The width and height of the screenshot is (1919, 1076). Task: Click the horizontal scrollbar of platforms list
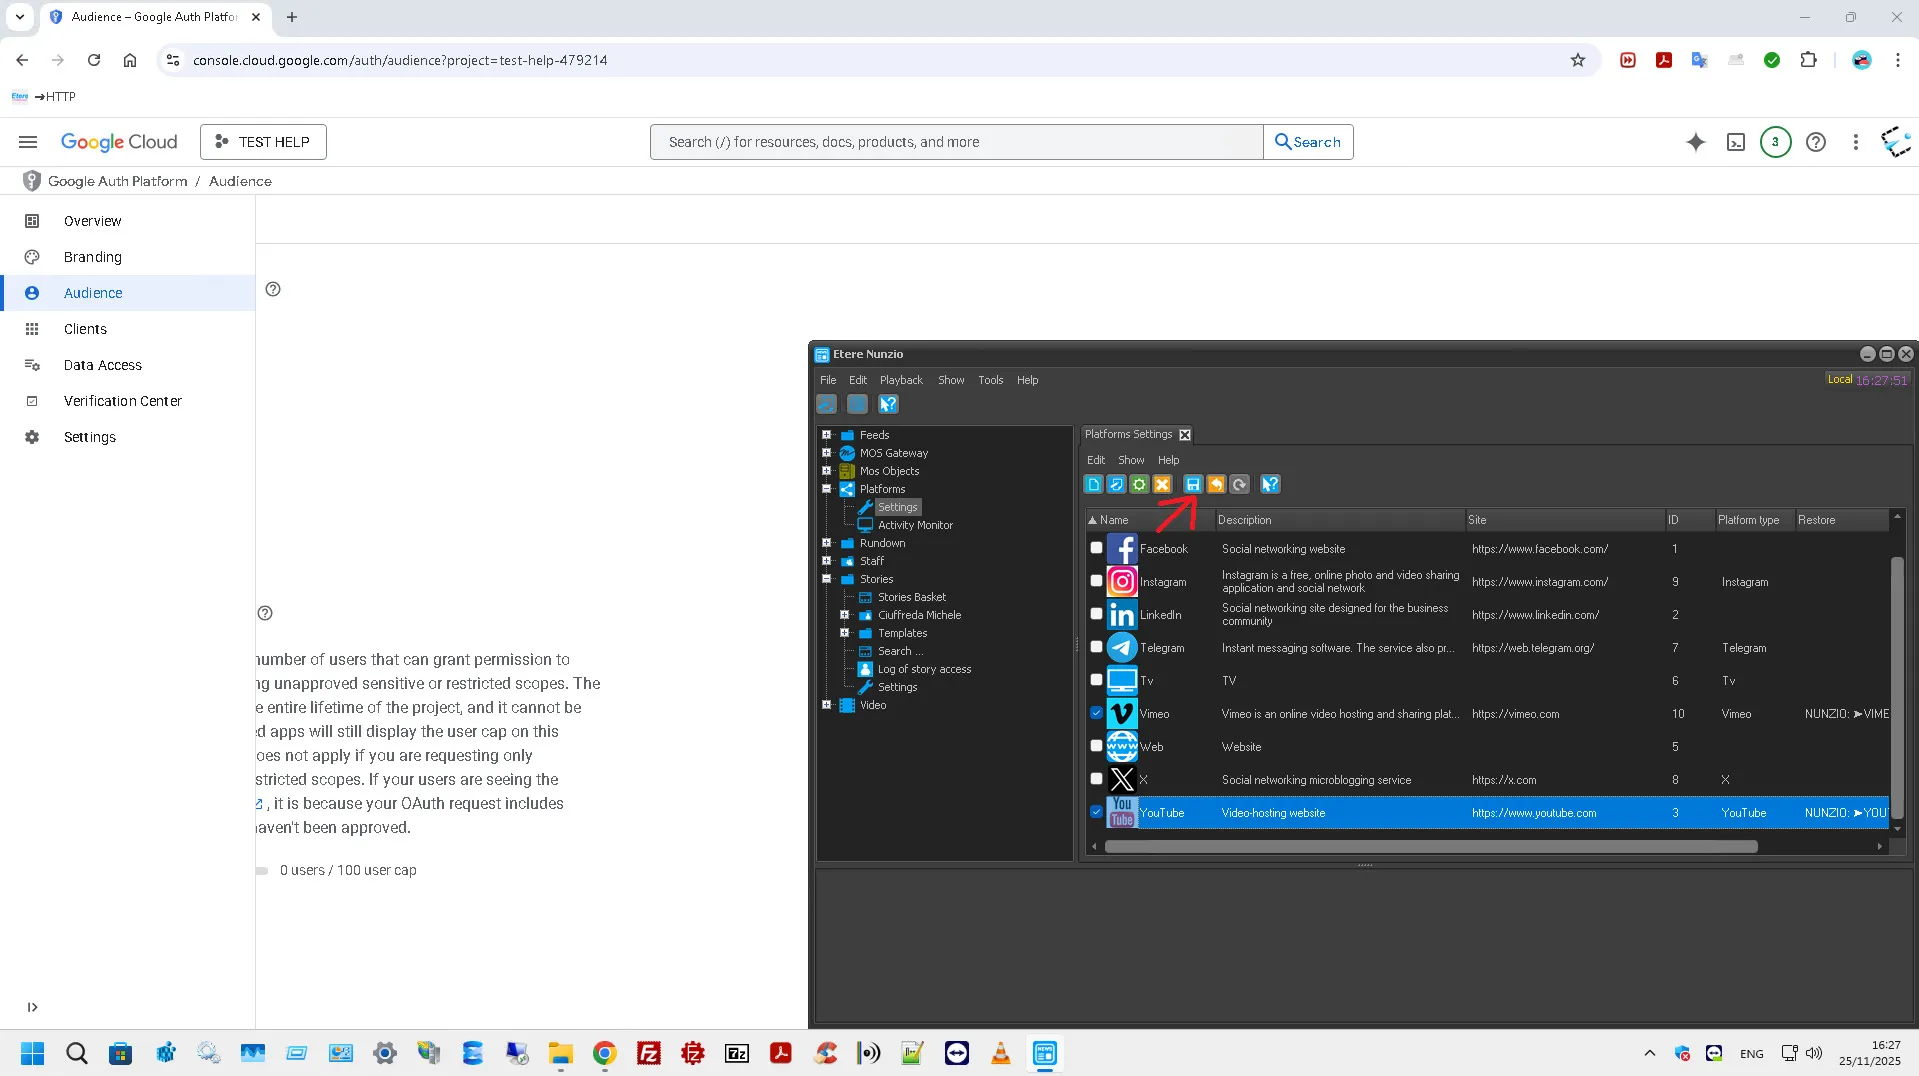(x=1430, y=847)
